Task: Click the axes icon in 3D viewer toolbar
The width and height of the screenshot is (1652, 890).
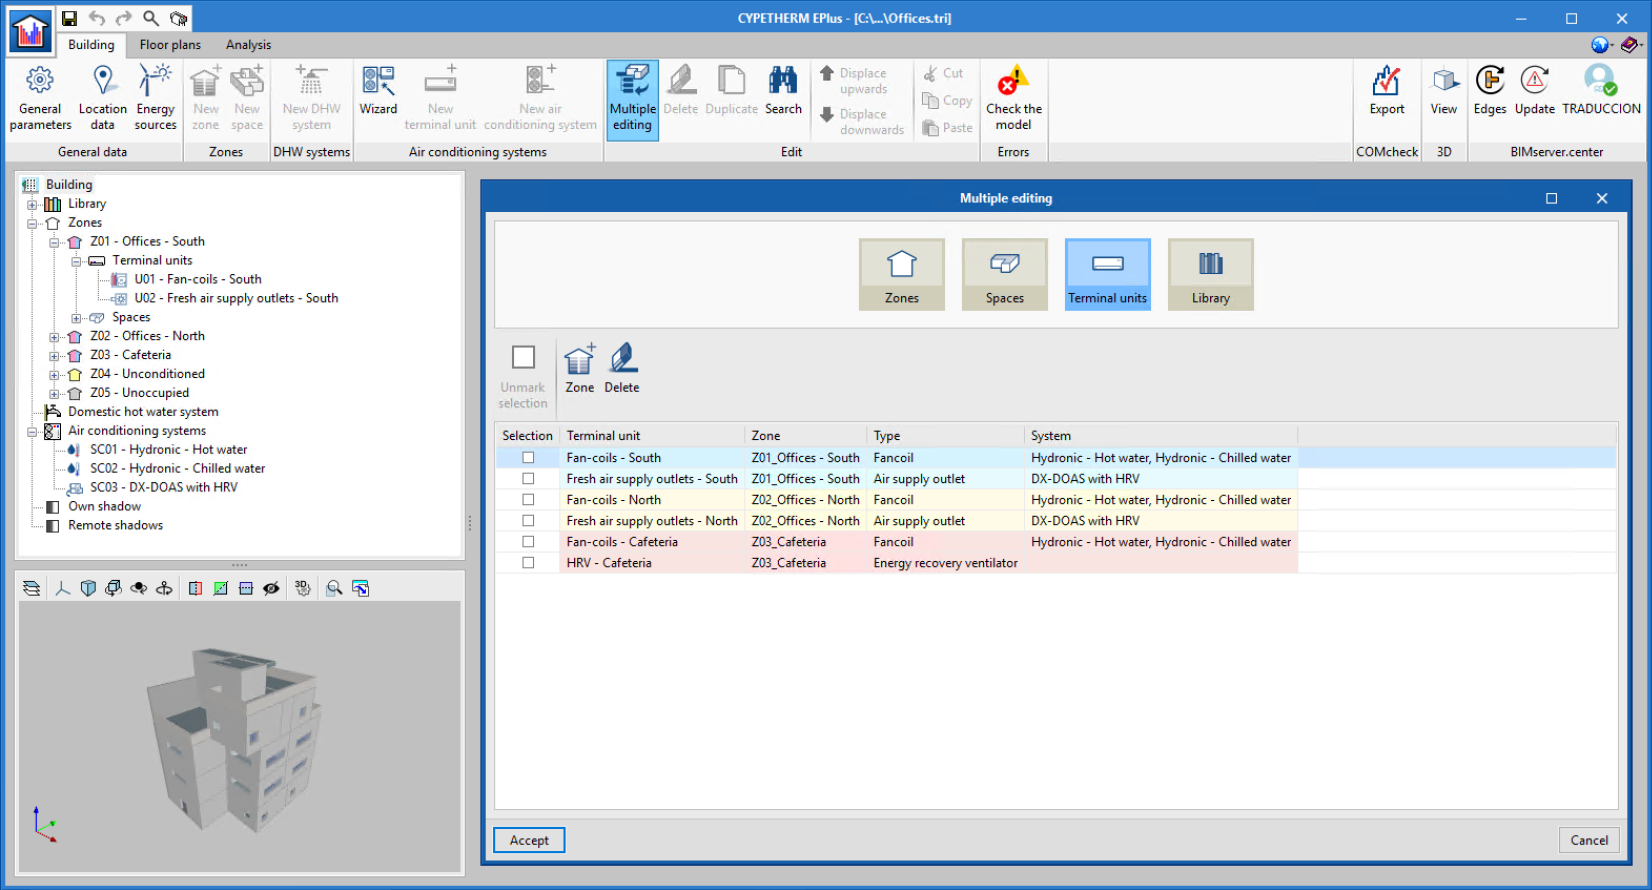Action: (62, 588)
